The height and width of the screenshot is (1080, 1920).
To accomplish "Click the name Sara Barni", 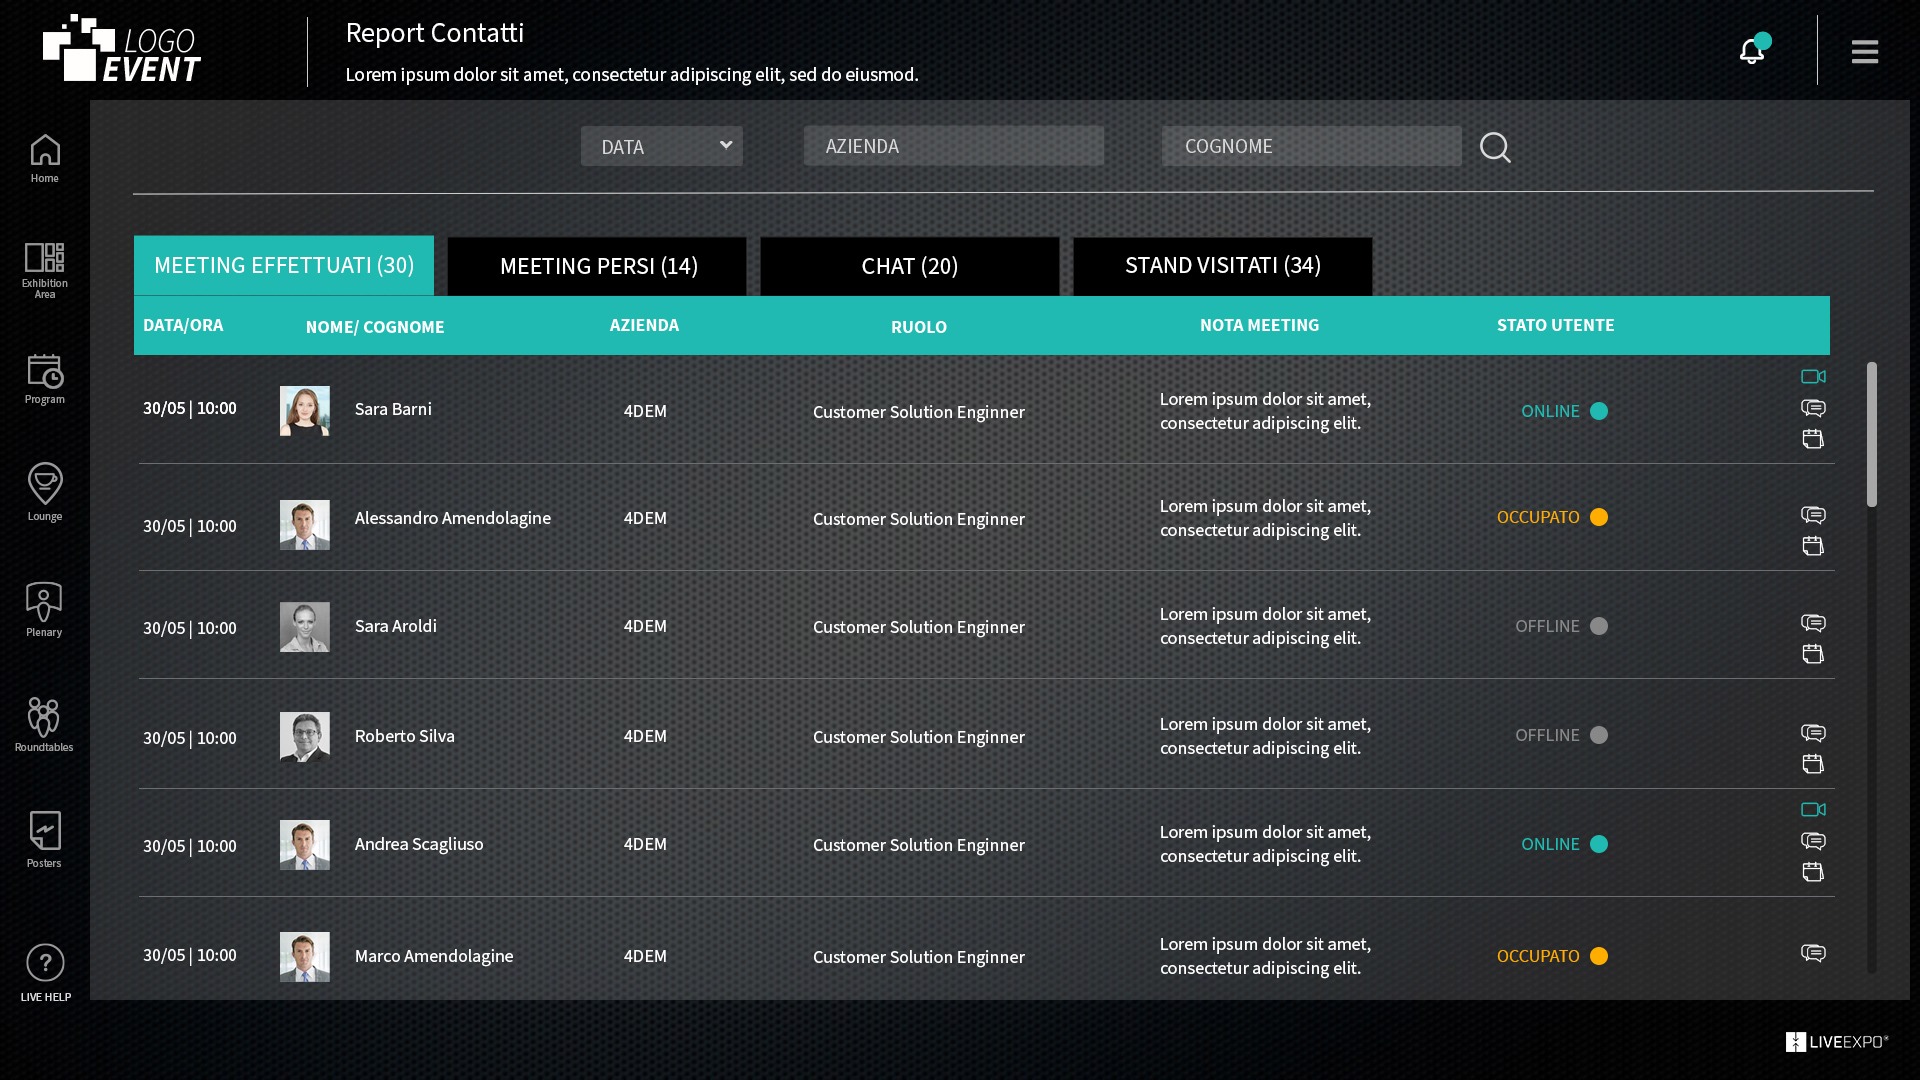I will [x=393, y=409].
